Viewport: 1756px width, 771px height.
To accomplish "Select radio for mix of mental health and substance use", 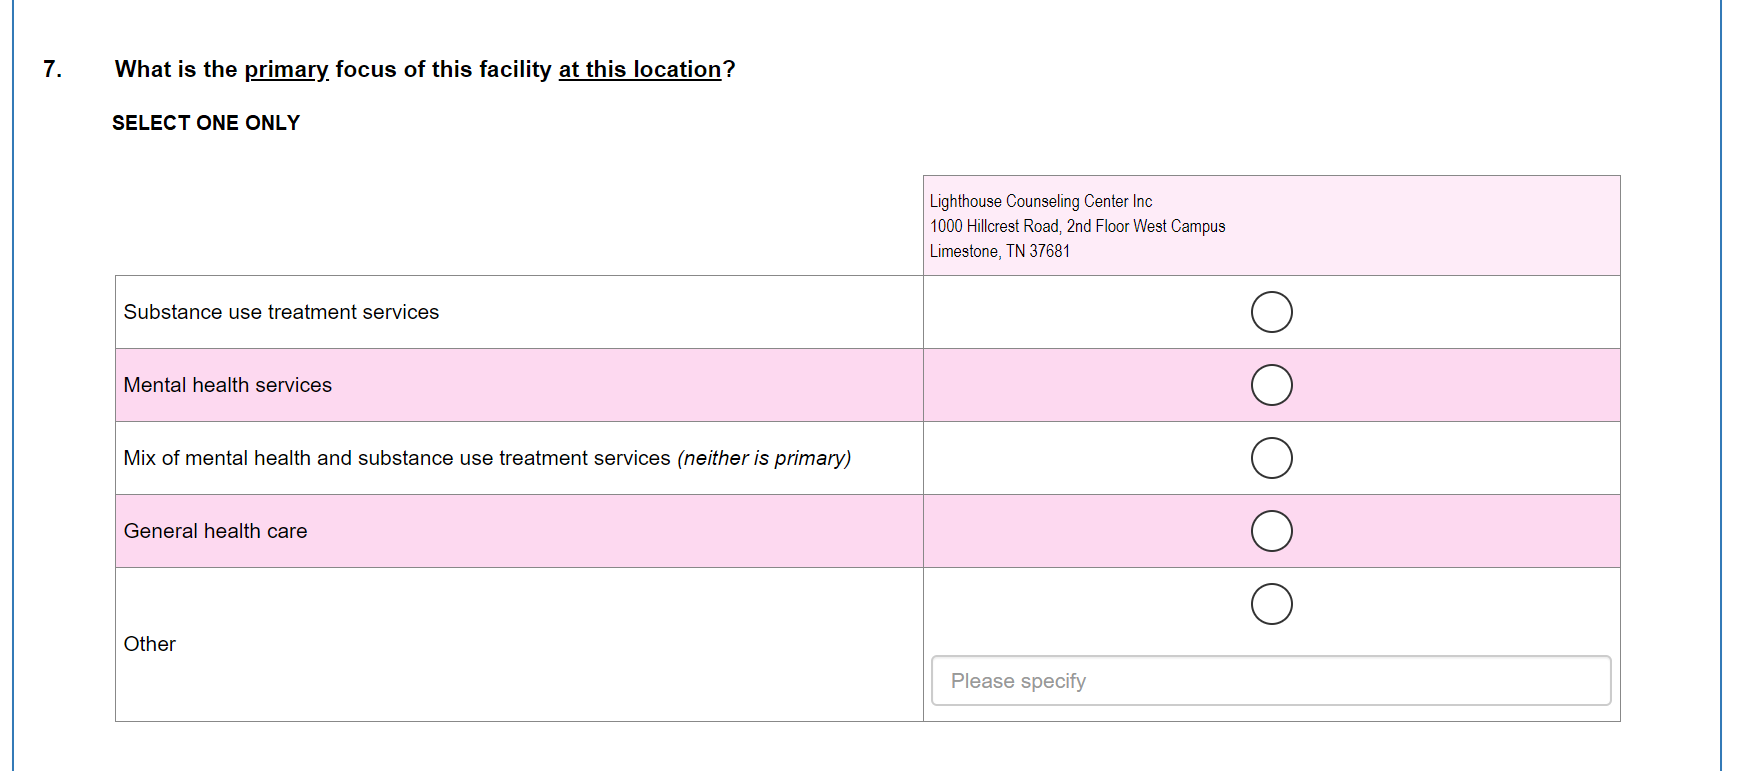I will tap(1271, 458).
